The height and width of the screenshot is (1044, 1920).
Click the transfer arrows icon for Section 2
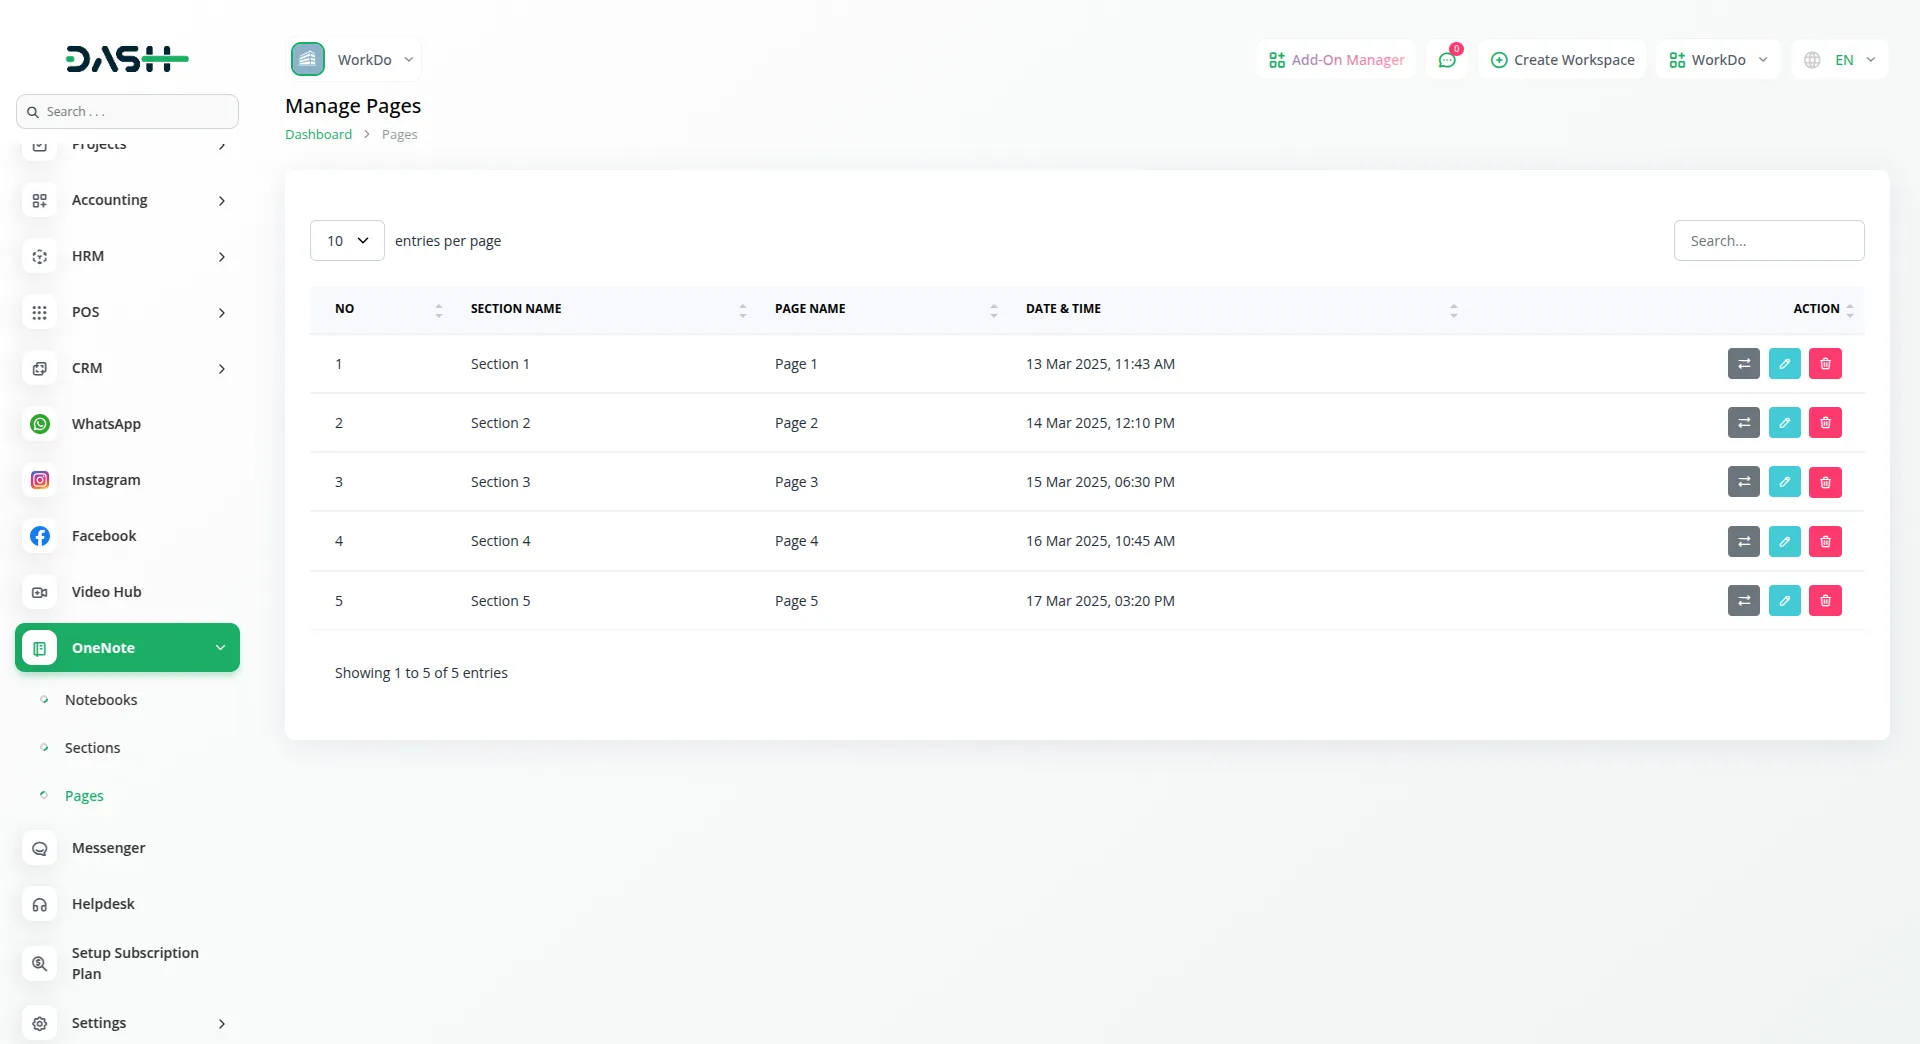pyautogui.click(x=1744, y=422)
